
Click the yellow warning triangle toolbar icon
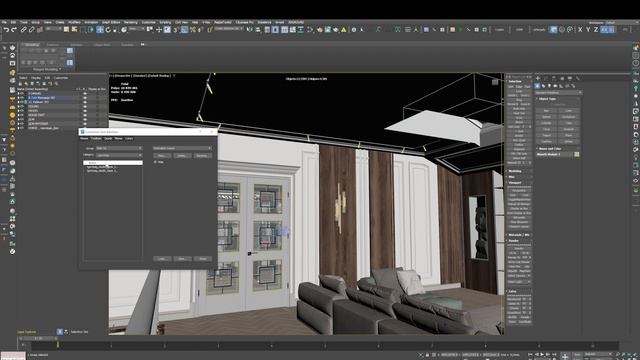[344, 29]
